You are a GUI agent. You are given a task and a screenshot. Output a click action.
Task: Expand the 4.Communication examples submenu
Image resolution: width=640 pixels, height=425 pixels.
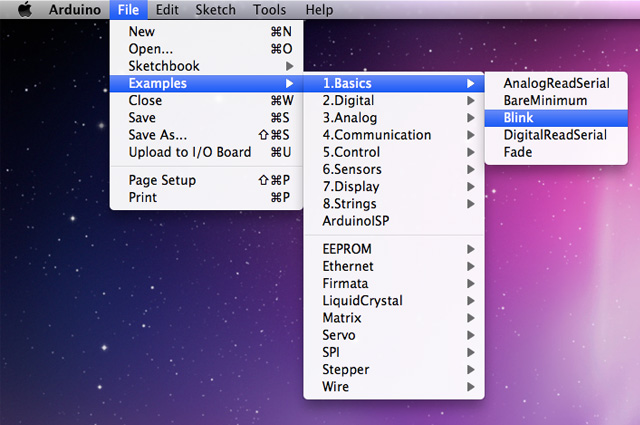click(376, 135)
